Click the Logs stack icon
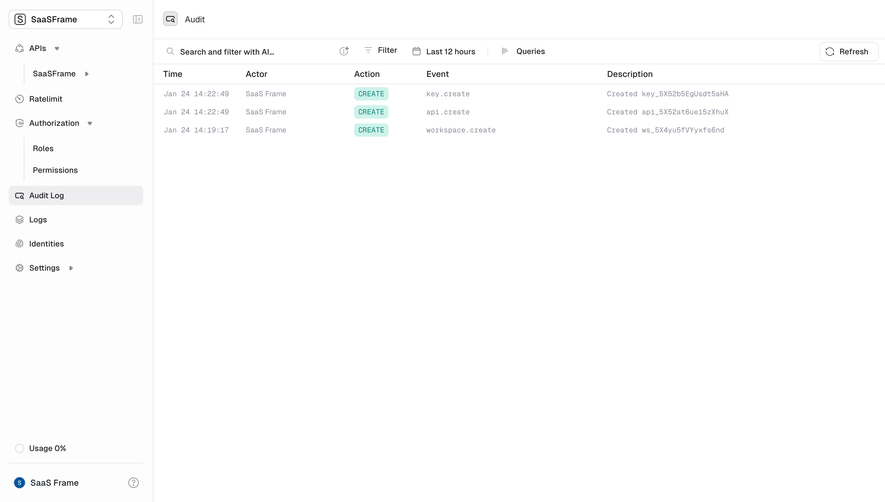Image resolution: width=885 pixels, height=502 pixels. 19,220
